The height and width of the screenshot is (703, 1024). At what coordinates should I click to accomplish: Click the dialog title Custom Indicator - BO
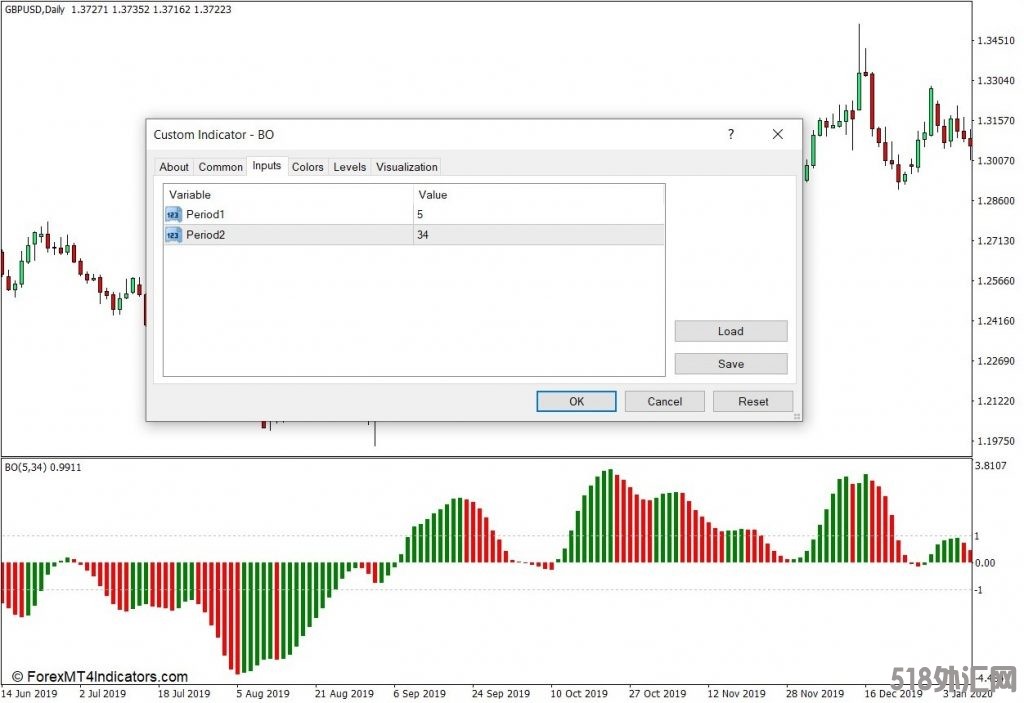coord(214,135)
